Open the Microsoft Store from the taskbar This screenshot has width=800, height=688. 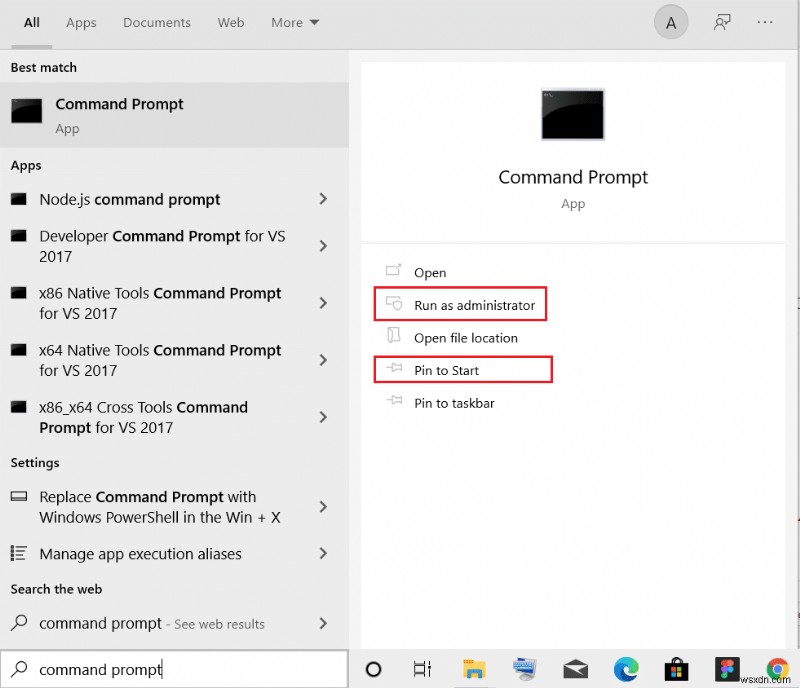click(678, 670)
